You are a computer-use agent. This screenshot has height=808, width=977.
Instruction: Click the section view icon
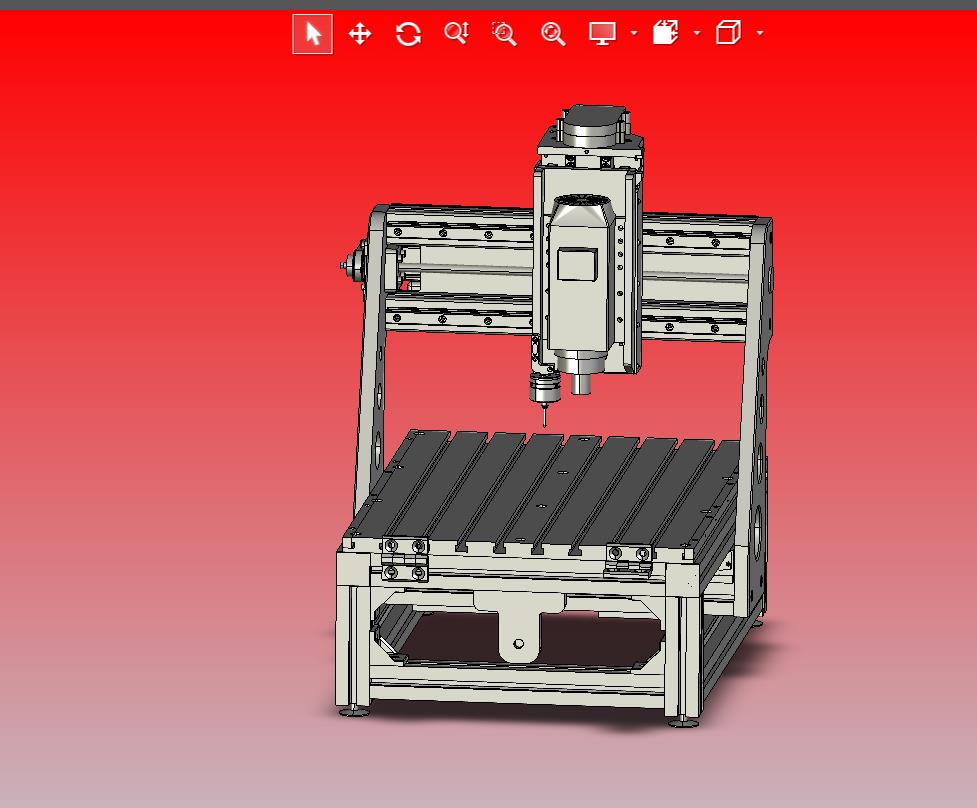[665, 32]
